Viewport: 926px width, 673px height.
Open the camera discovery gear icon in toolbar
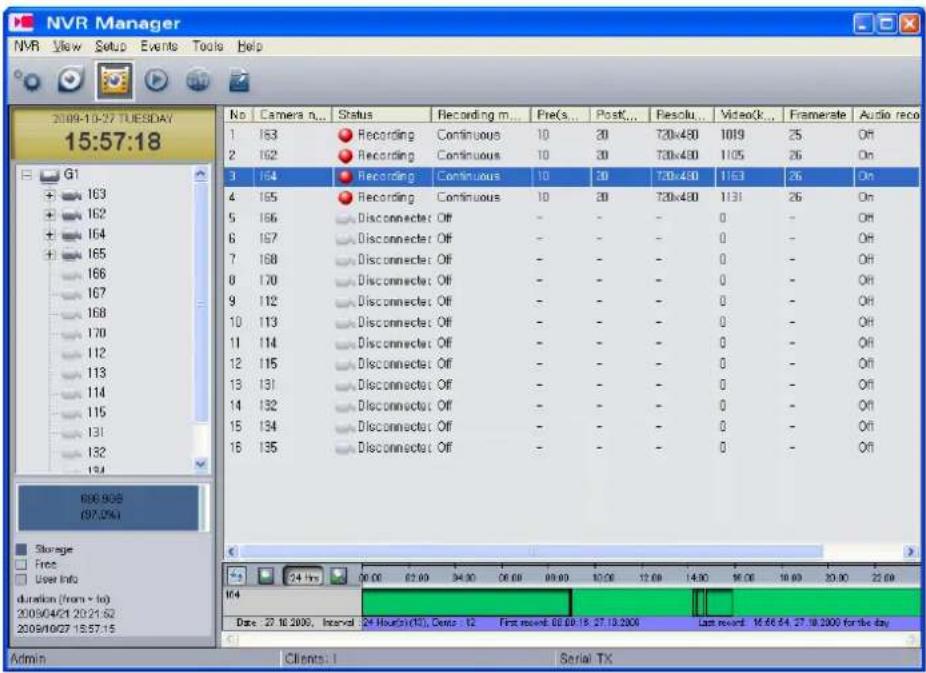pyautogui.click(x=28, y=81)
